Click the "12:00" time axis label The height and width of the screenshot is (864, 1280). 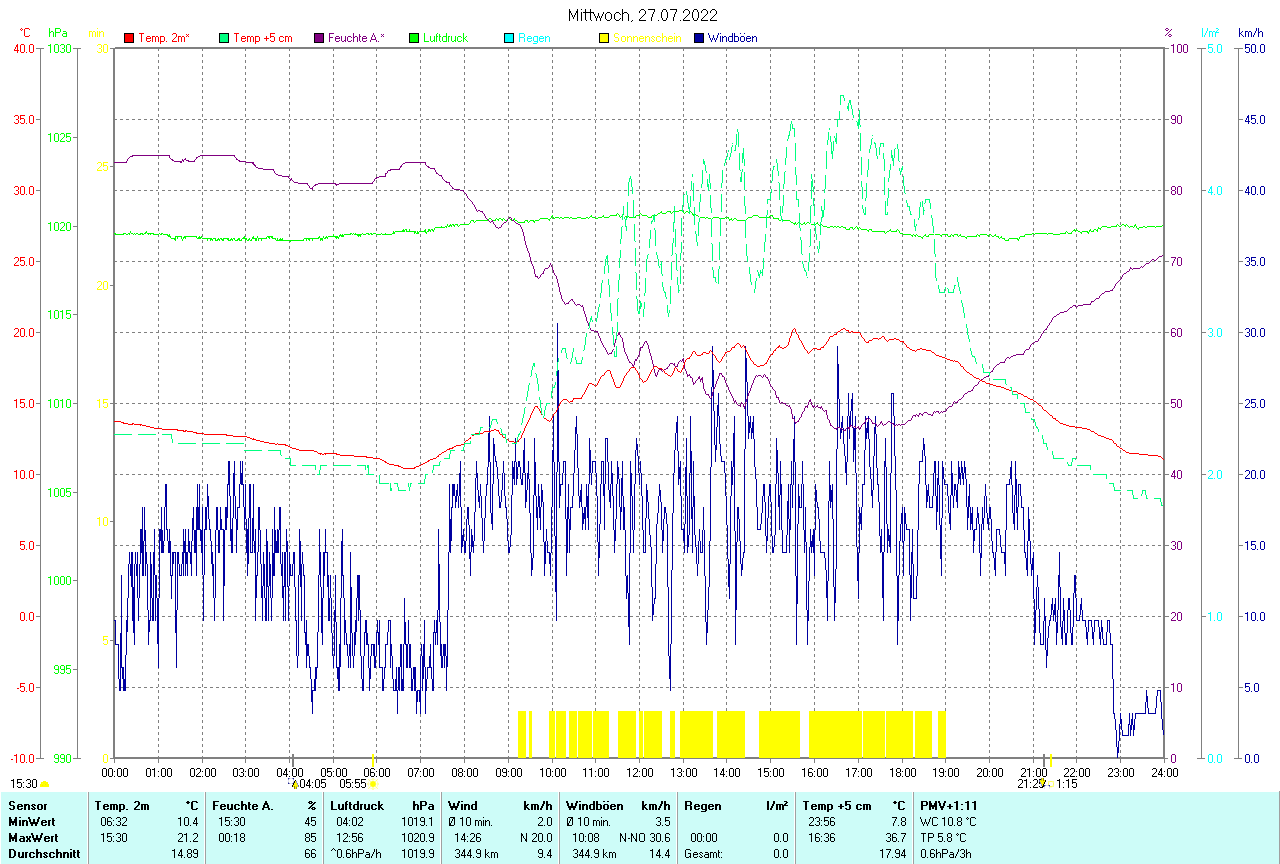pos(639,772)
